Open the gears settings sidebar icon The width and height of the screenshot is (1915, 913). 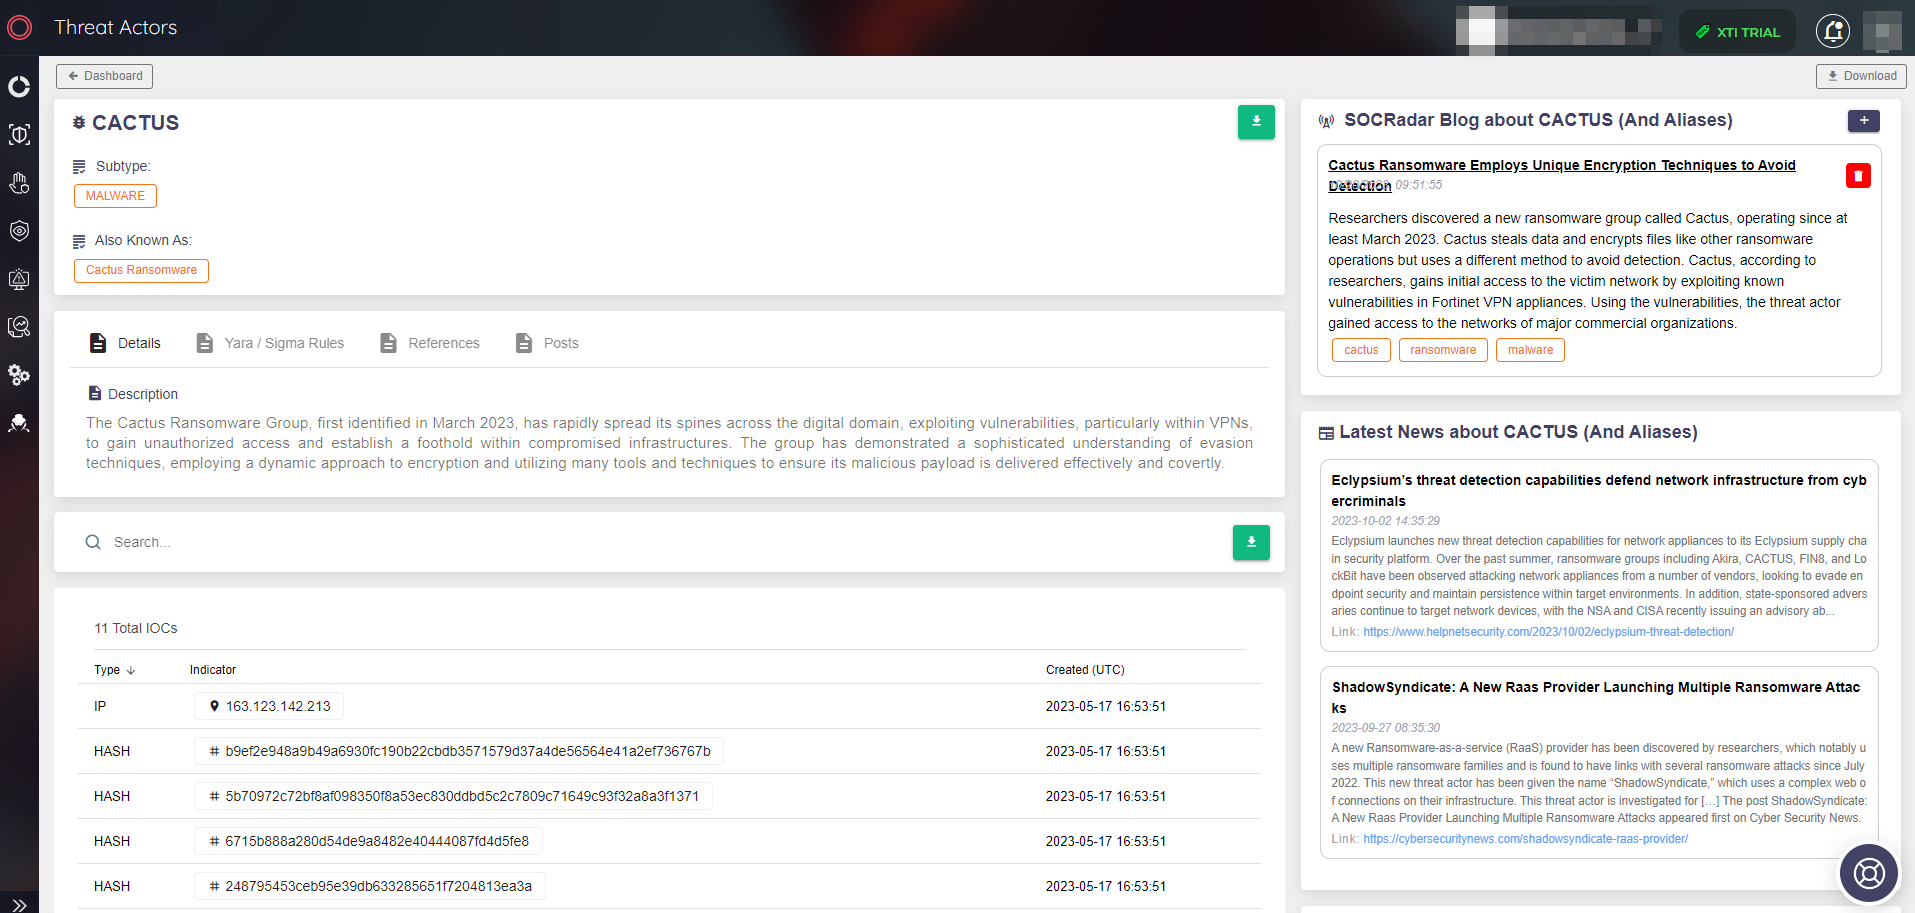tap(19, 375)
